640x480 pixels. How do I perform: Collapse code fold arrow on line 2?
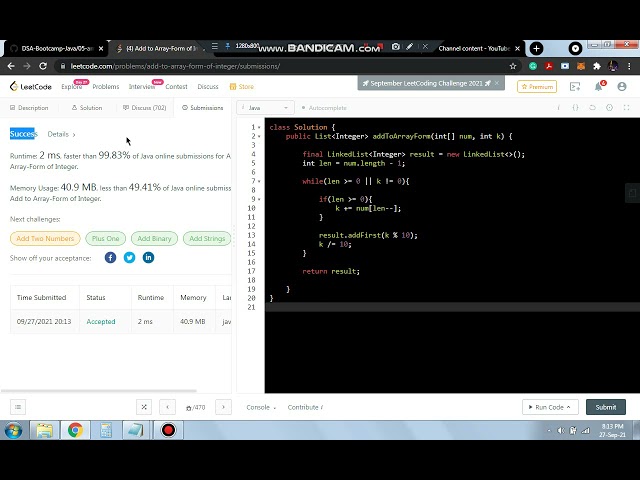[x=259, y=136]
